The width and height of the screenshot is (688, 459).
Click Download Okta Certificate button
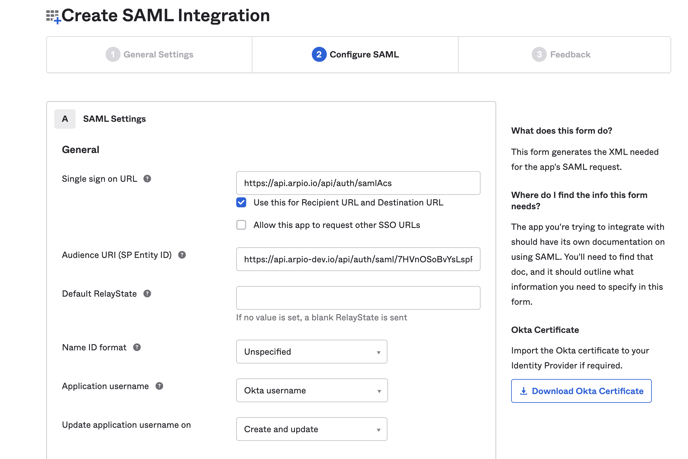coord(581,391)
